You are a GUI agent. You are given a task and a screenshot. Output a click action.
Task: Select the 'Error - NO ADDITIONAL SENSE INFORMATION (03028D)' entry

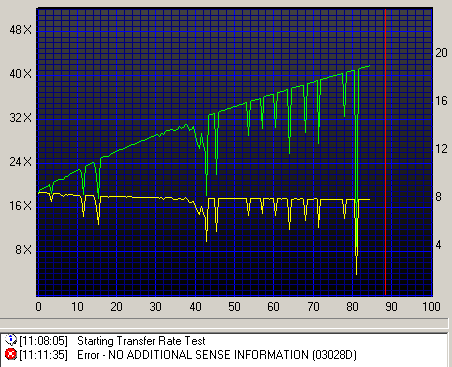pos(217,355)
